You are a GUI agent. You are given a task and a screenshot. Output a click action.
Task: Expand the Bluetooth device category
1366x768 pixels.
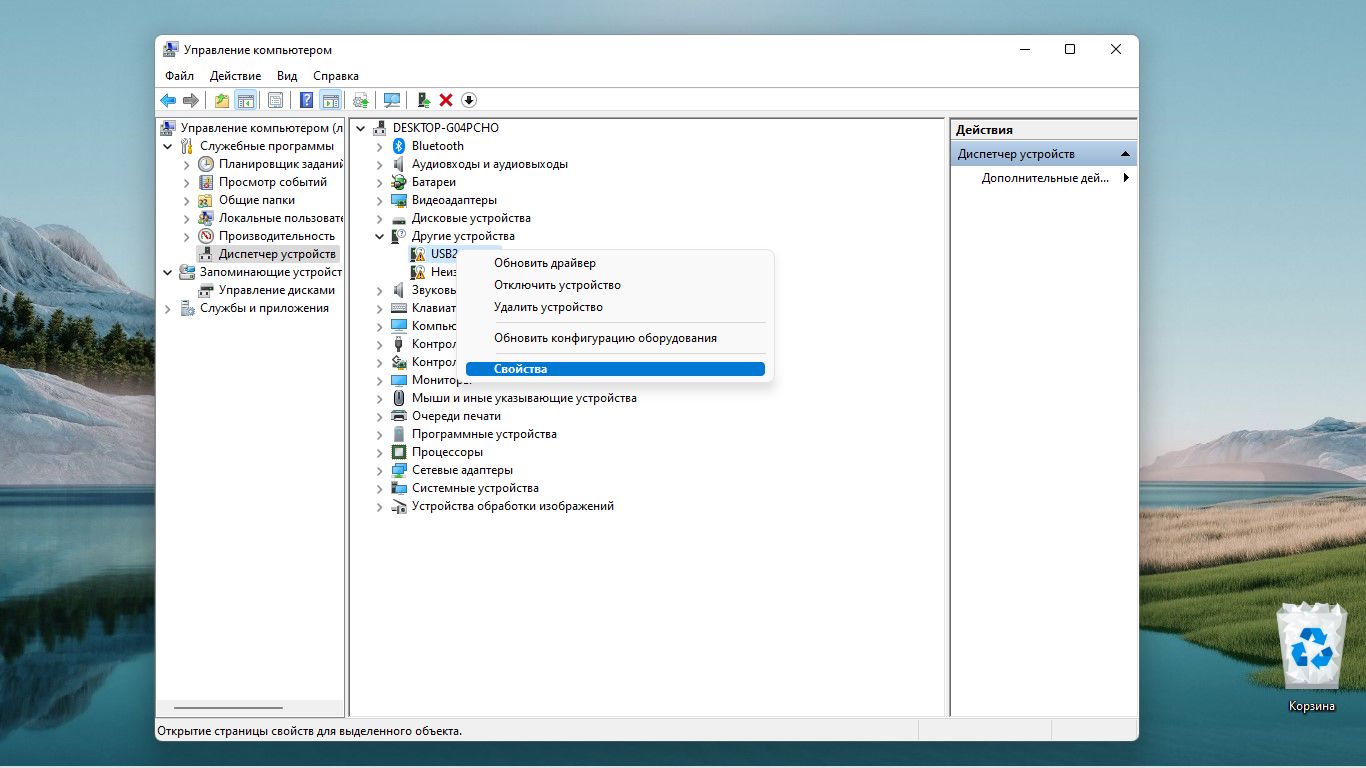379,146
